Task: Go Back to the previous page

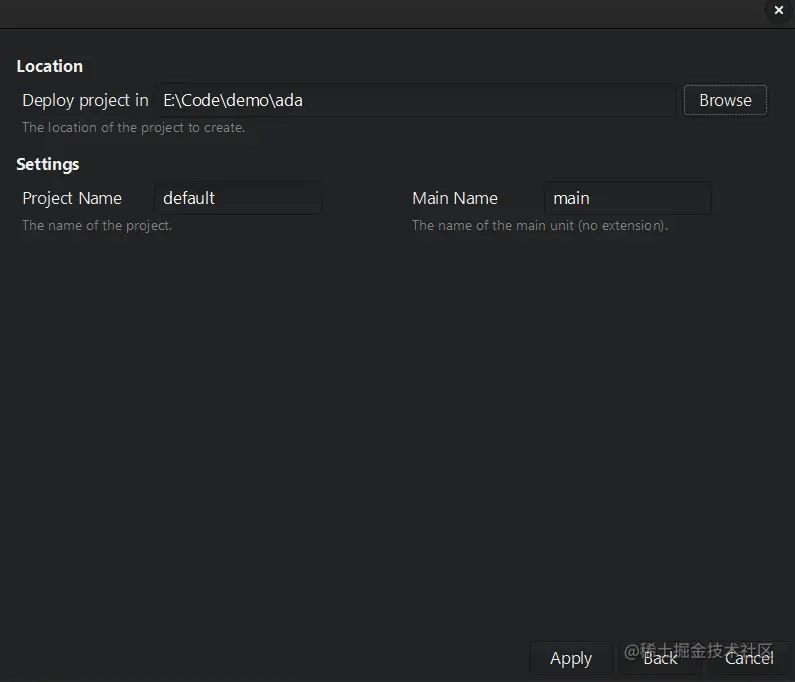Action: point(660,658)
